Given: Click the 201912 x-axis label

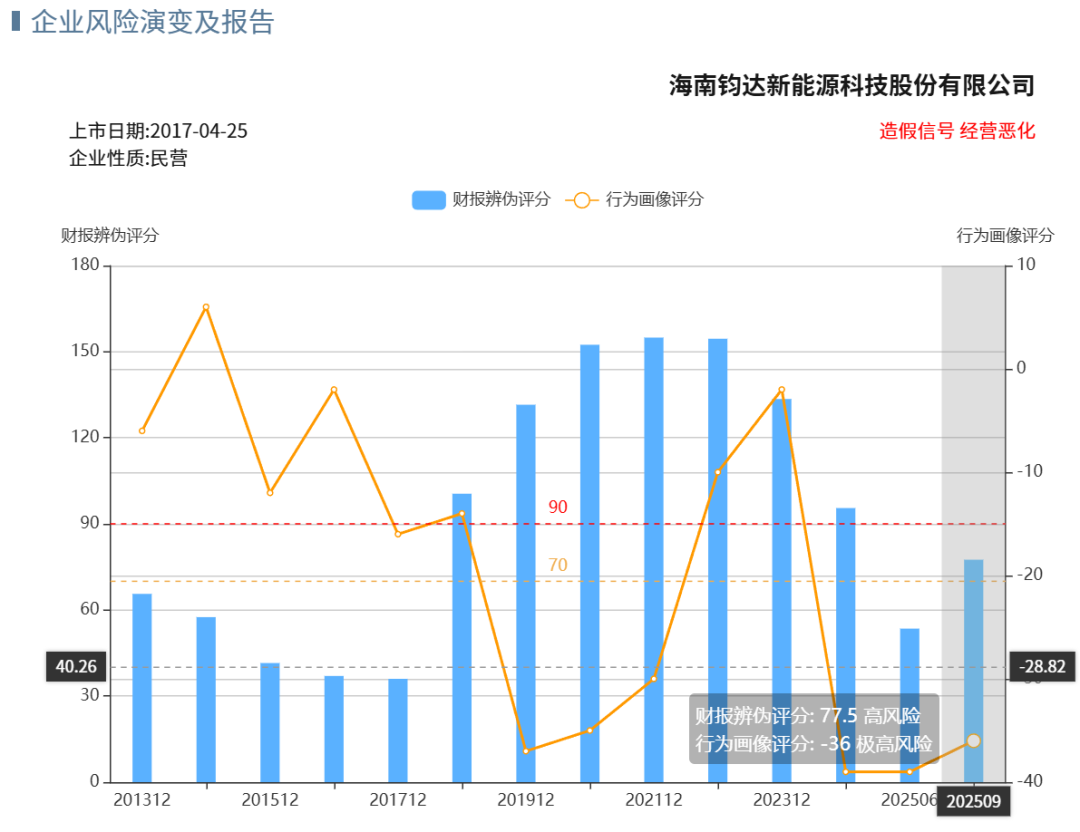Looking at the screenshot, I should tap(526, 800).
